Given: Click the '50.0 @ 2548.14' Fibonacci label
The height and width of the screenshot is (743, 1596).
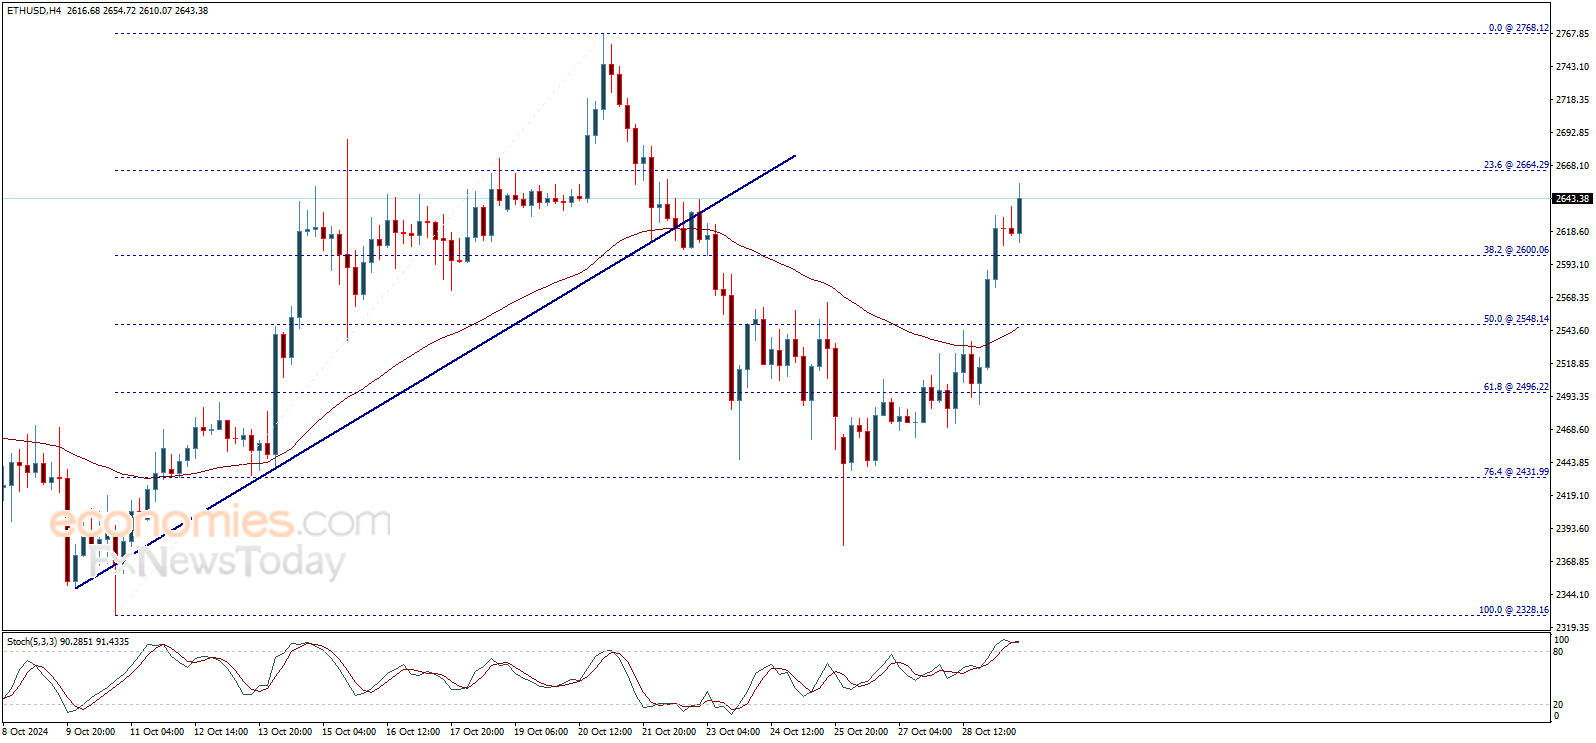Looking at the screenshot, I should (x=1516, y=319).
